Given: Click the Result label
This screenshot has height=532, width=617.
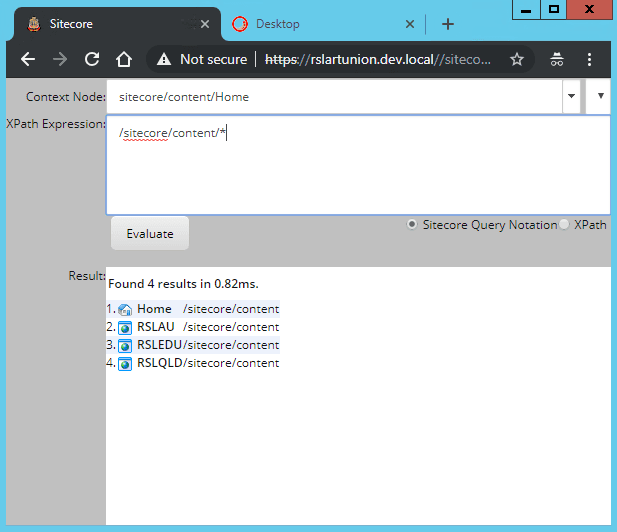Looking at the screenshot, I should 87,275.
